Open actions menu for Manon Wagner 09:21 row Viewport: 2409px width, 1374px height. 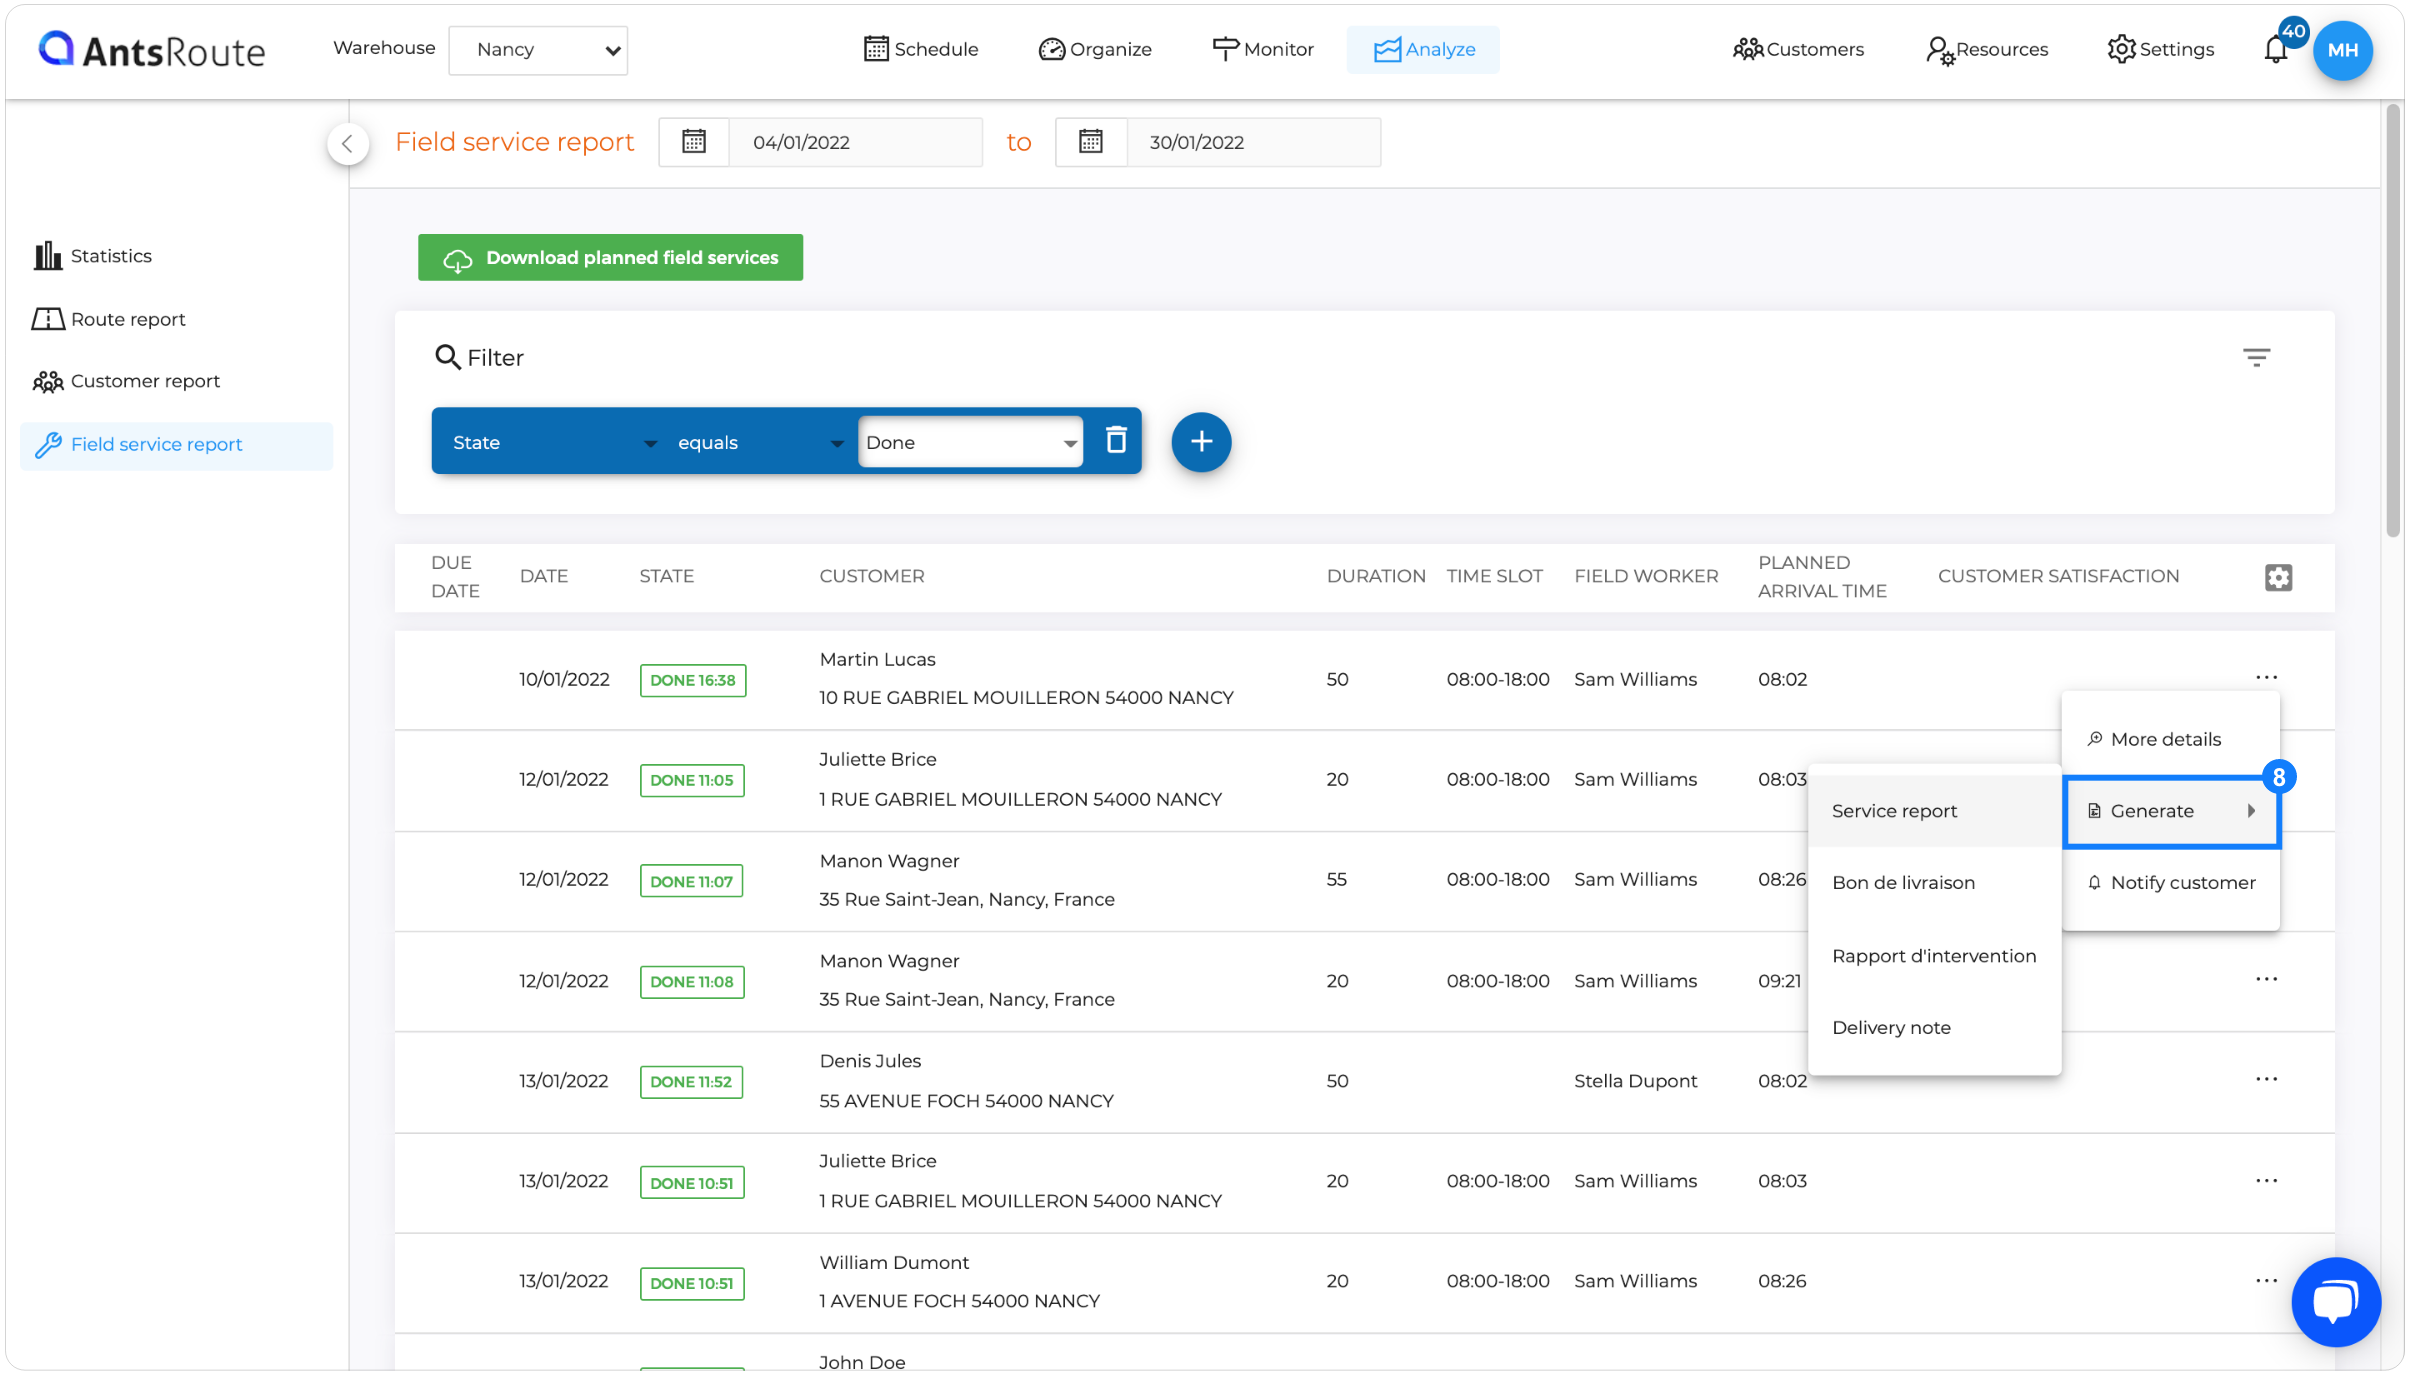[2266, 979]
